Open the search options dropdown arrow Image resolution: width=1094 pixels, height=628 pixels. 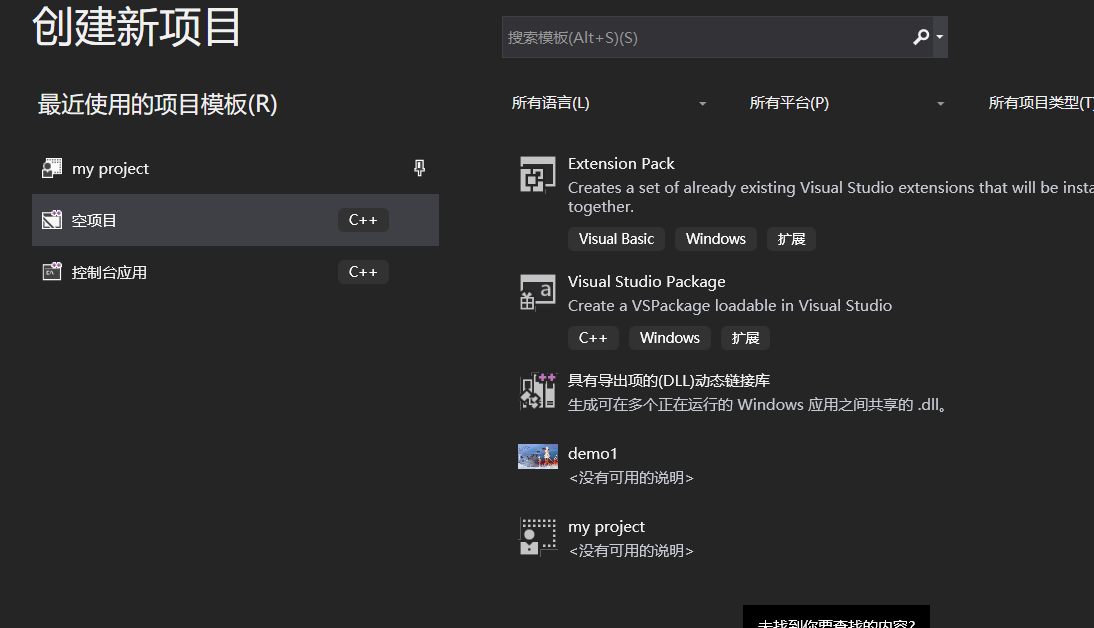click(940, 37)
